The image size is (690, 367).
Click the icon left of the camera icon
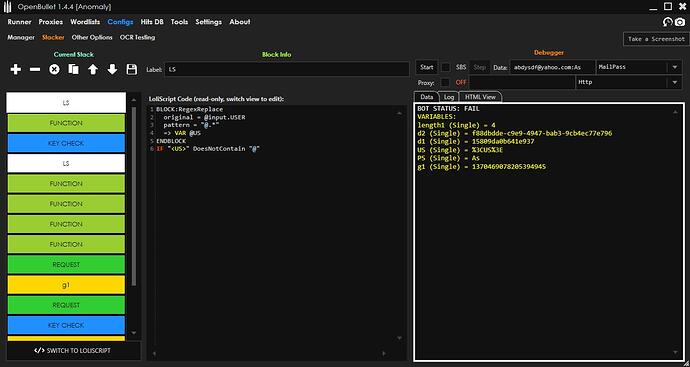tap(668, 22)
